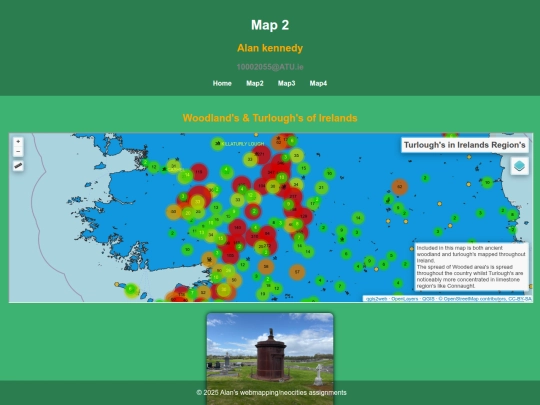The height and width of the screenshot is (405, 540).
Task: Click the red cluster marker labeled 271
Action: pos(261,154)
